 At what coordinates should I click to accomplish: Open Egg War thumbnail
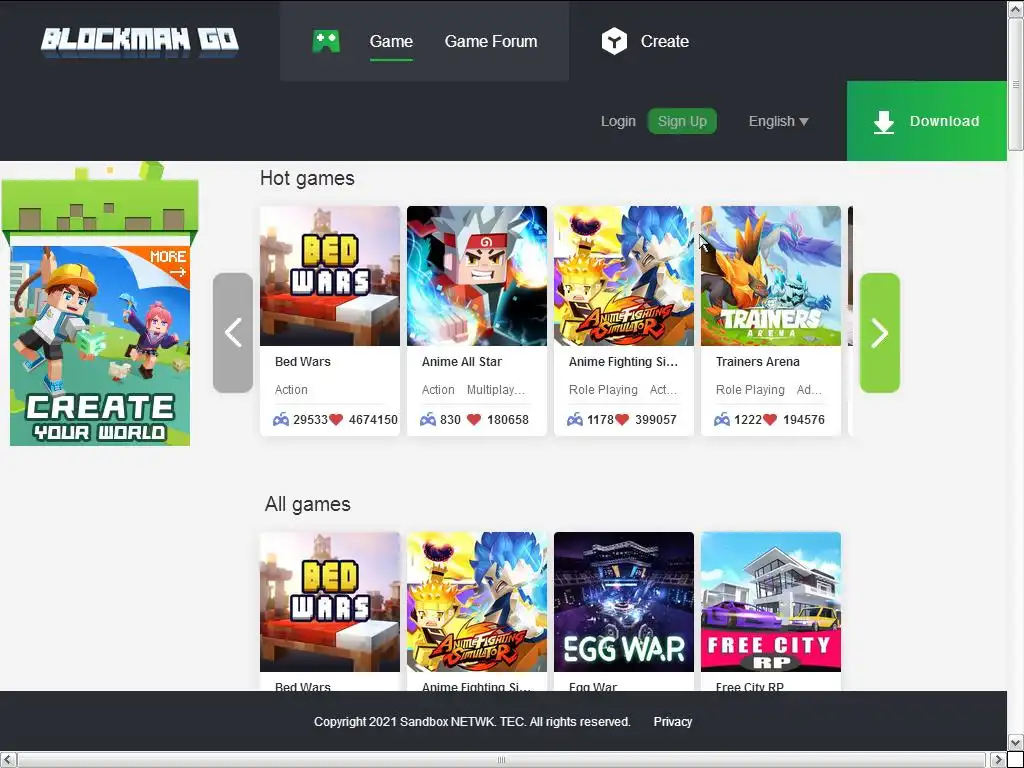pyautogui.click(x=624, y=601)
